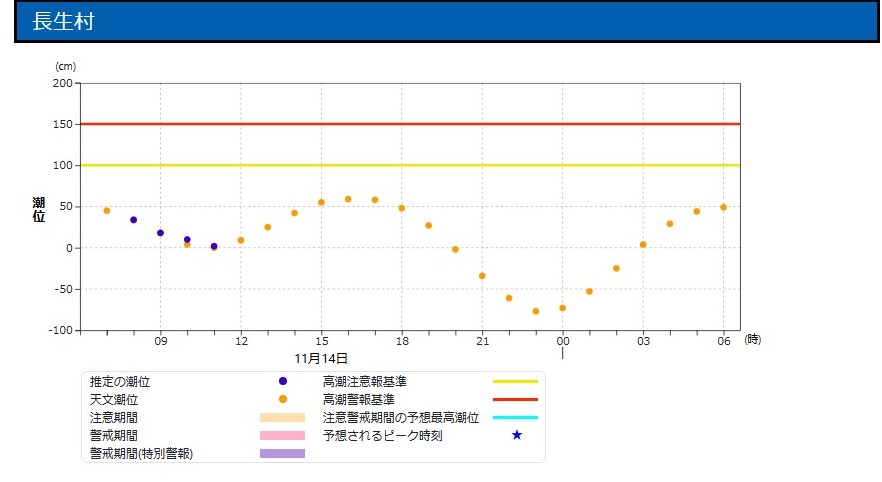Click the 警戒期間(特別警報) legend label
Image resolution: width=882 pixels, height=482 pixels.
point(141,454)
